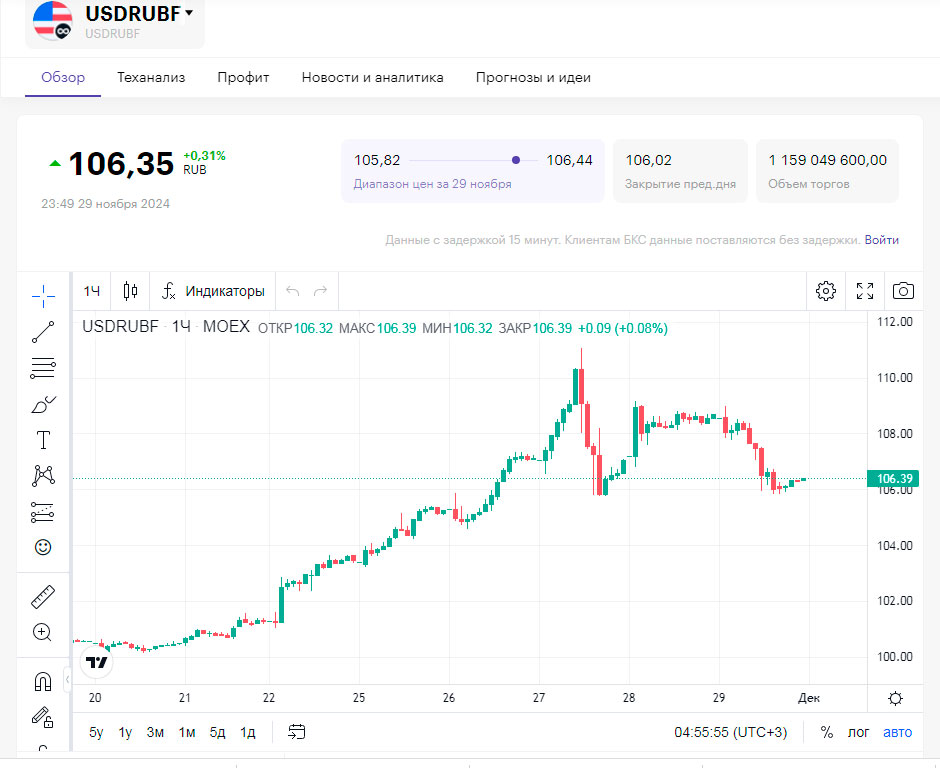
Task: Select the text annotation tool
Action: [x=43, y=440]
